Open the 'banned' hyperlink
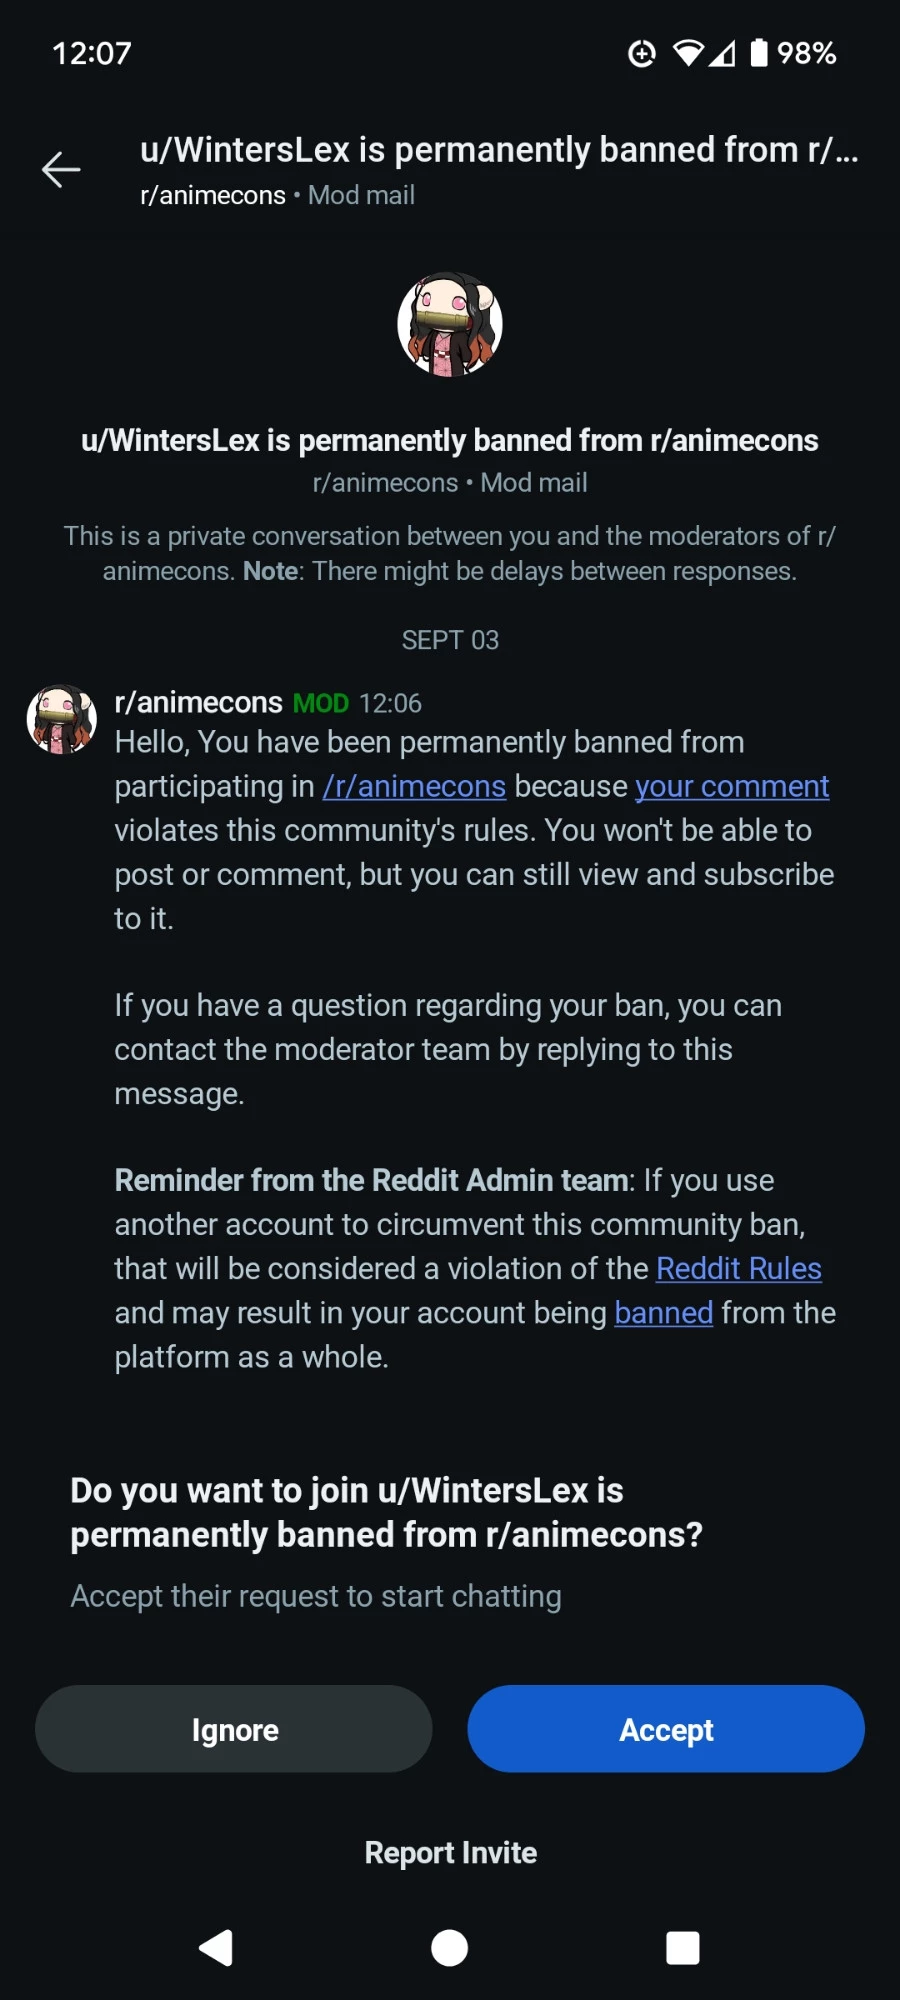 663,1313
